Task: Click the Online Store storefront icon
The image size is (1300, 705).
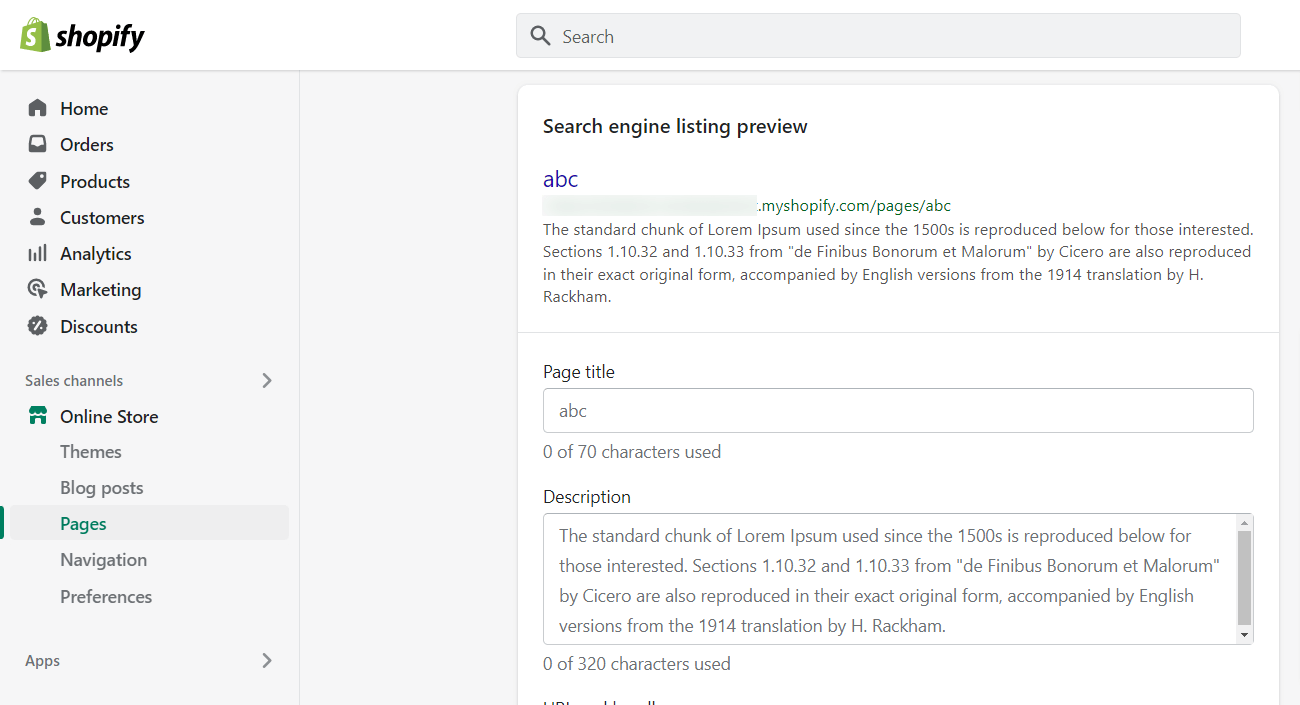Action: (37, 416)
